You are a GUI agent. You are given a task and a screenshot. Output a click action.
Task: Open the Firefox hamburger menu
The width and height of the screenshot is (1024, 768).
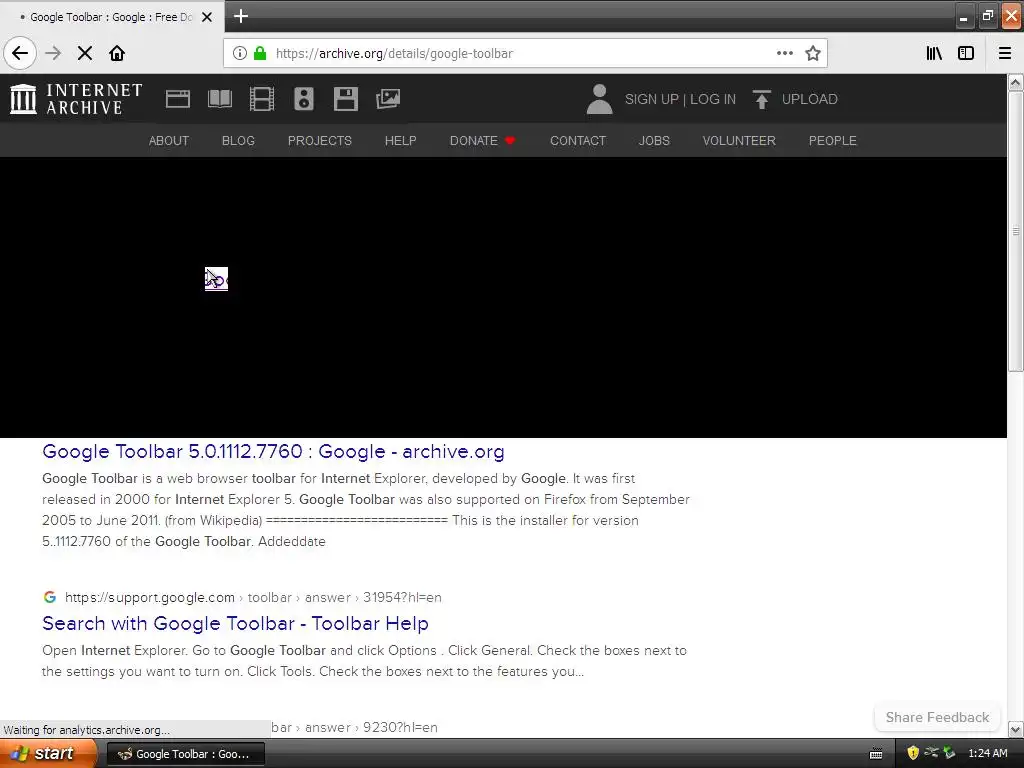[1005, 53]
